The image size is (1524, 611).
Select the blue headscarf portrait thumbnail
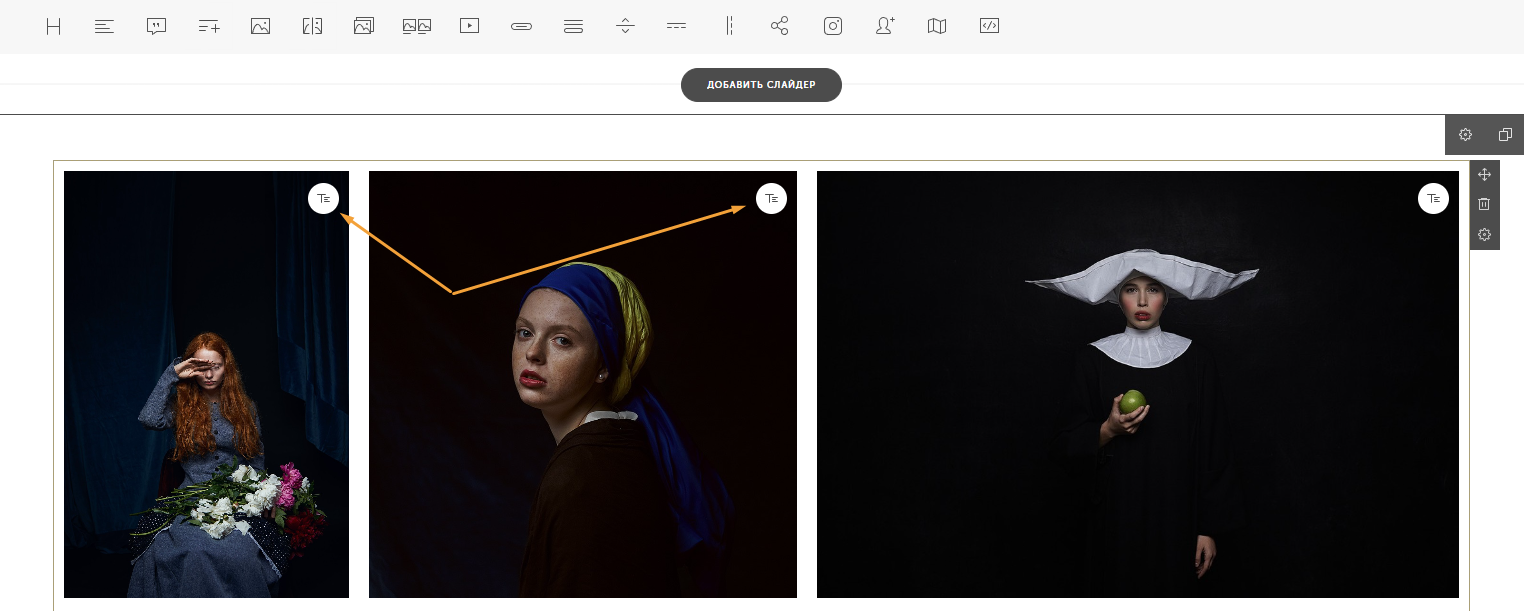(583, 384)
